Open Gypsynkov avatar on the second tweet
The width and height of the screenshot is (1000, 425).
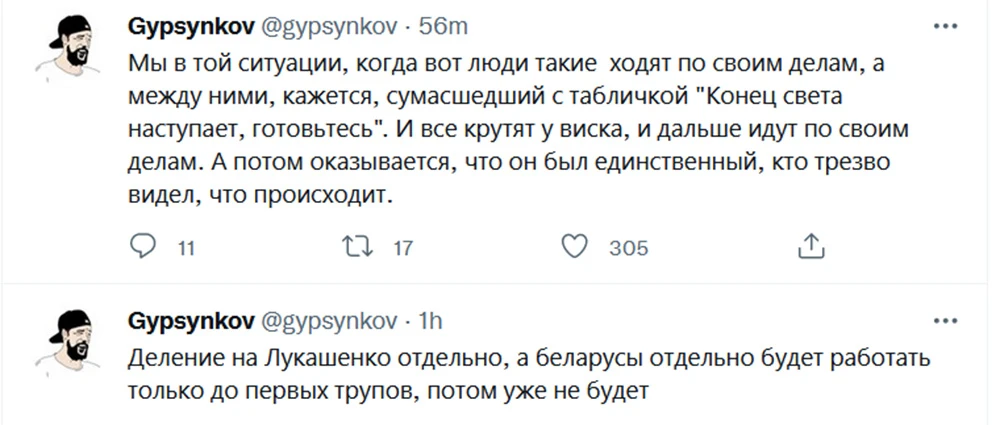71,344
